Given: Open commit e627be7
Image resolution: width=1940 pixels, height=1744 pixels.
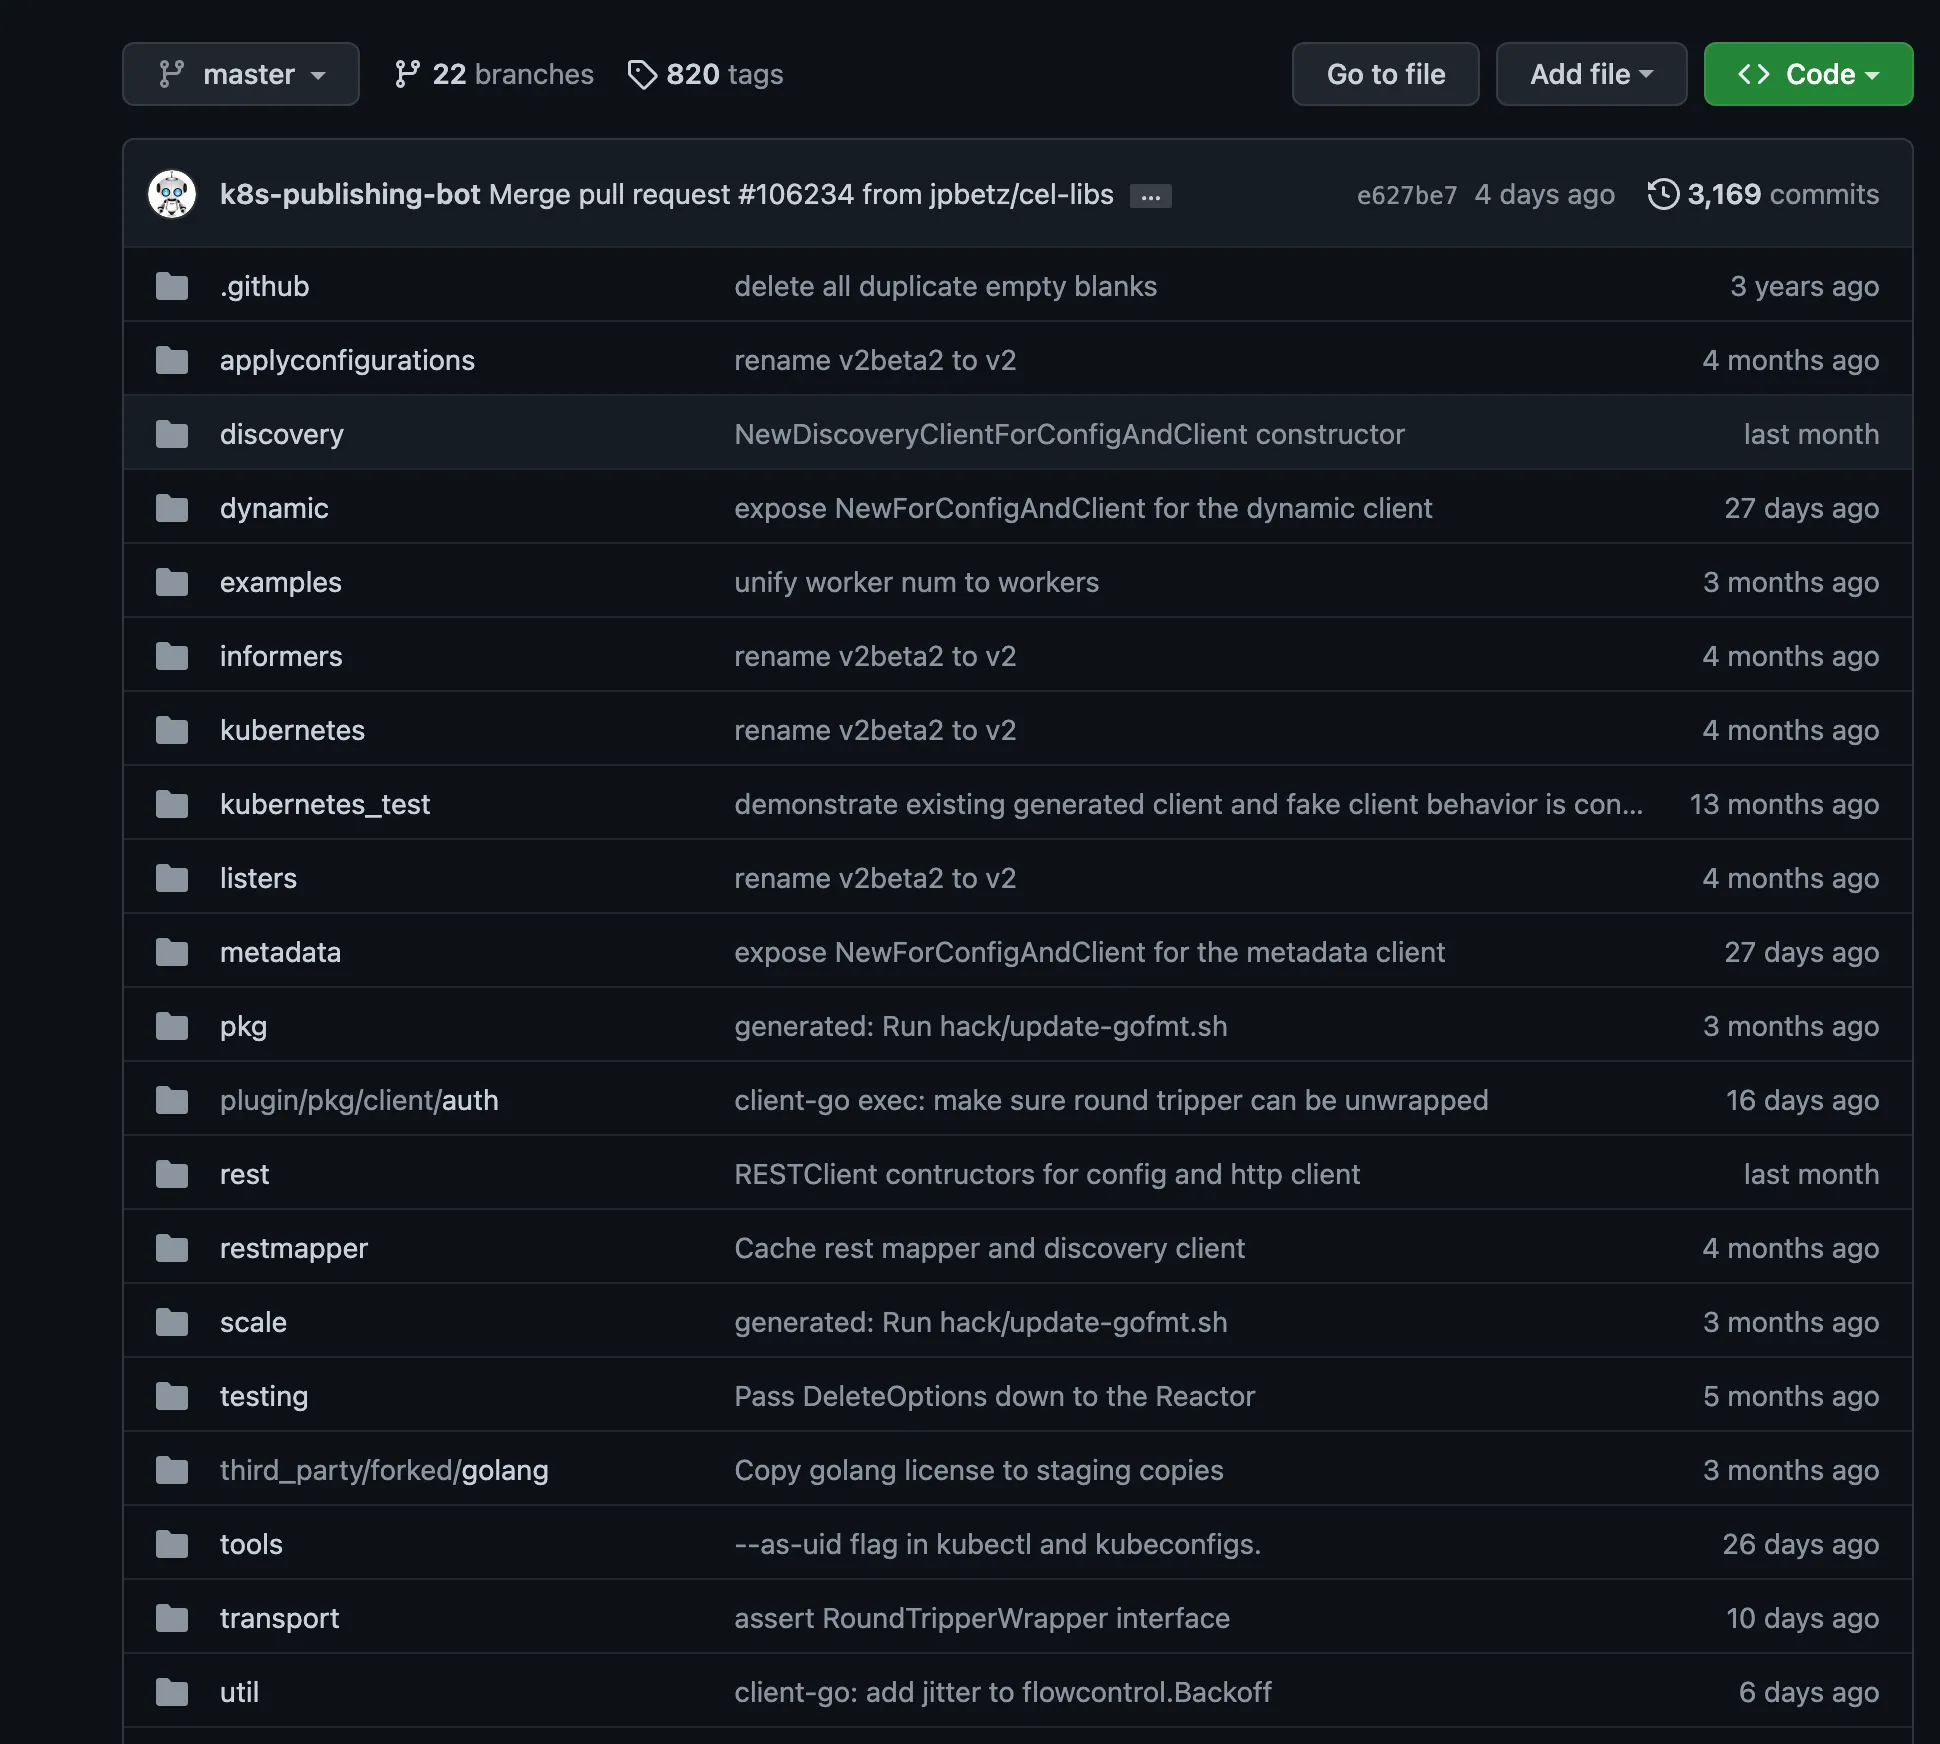Looking at the screenshot, I should [1406, 194].
